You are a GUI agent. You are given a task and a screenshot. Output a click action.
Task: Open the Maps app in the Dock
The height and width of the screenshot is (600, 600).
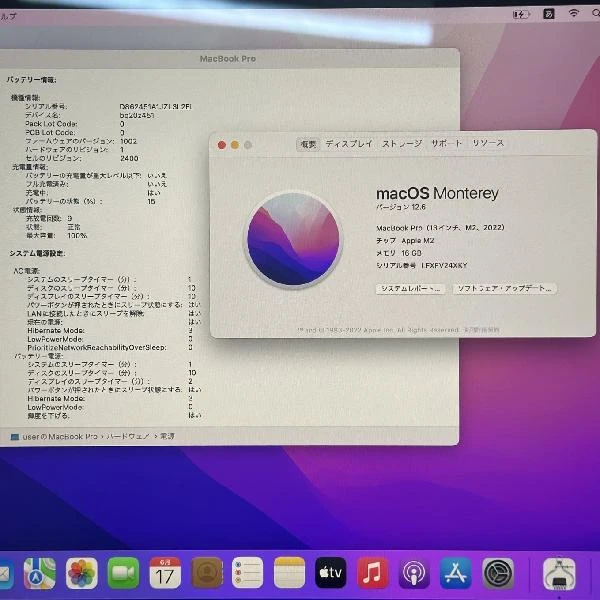pos(39,573)
